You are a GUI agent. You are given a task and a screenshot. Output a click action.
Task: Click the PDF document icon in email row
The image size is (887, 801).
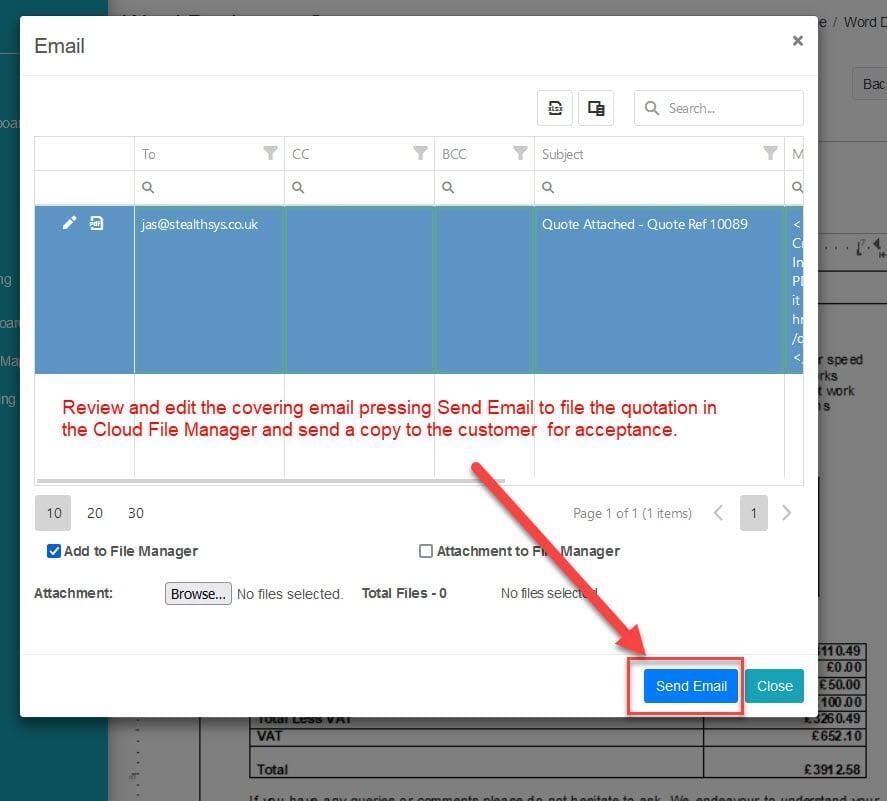96,223
